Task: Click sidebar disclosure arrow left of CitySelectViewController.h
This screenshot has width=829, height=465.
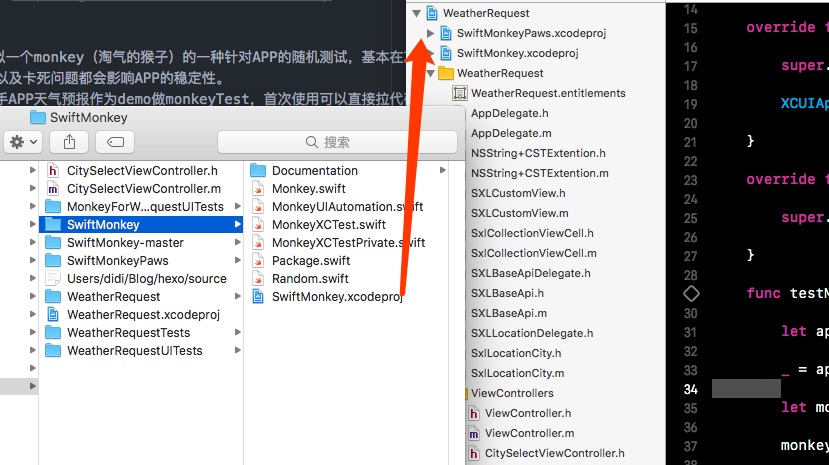Action: pos(32,170)
